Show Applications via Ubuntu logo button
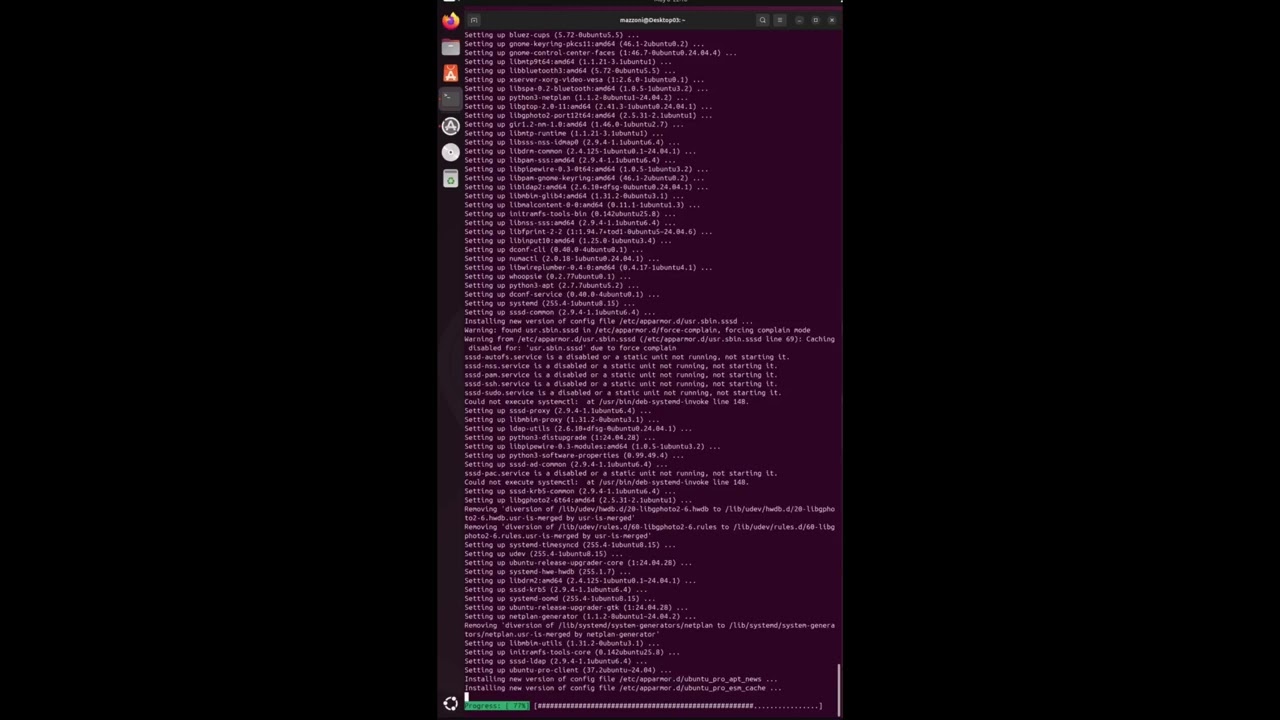 (451, 704)
